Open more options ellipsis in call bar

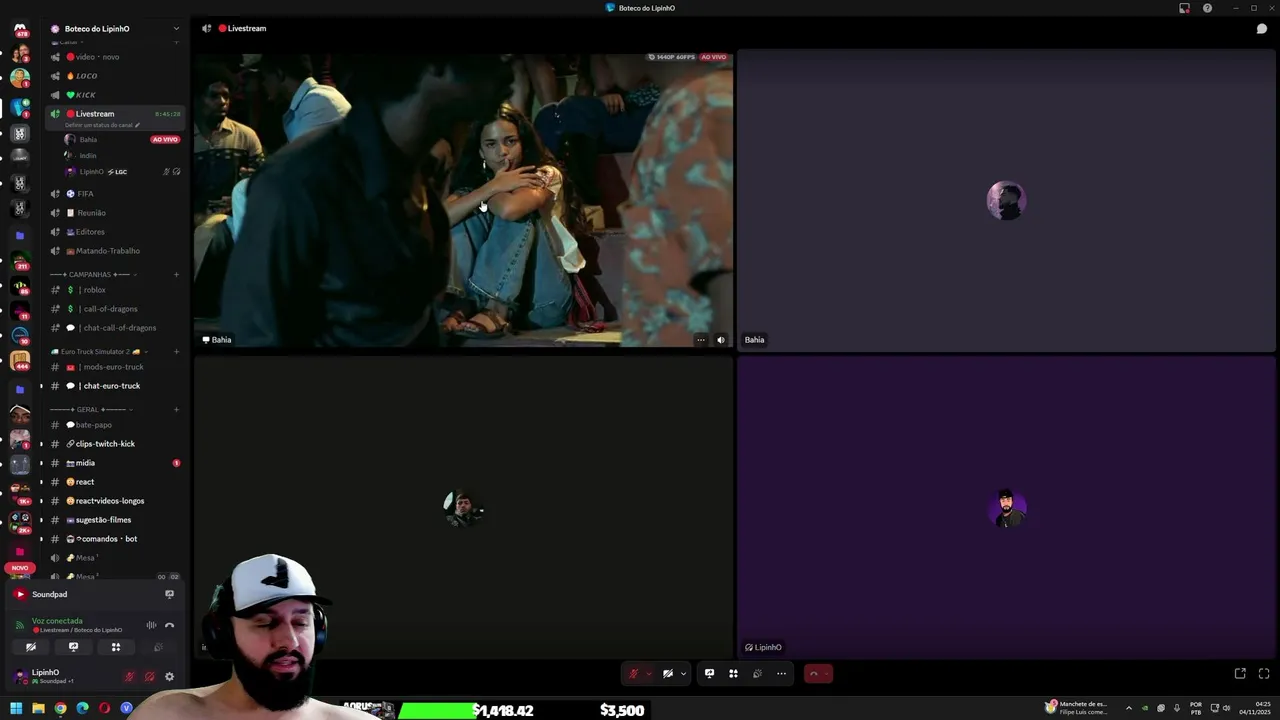click(782, 674)
